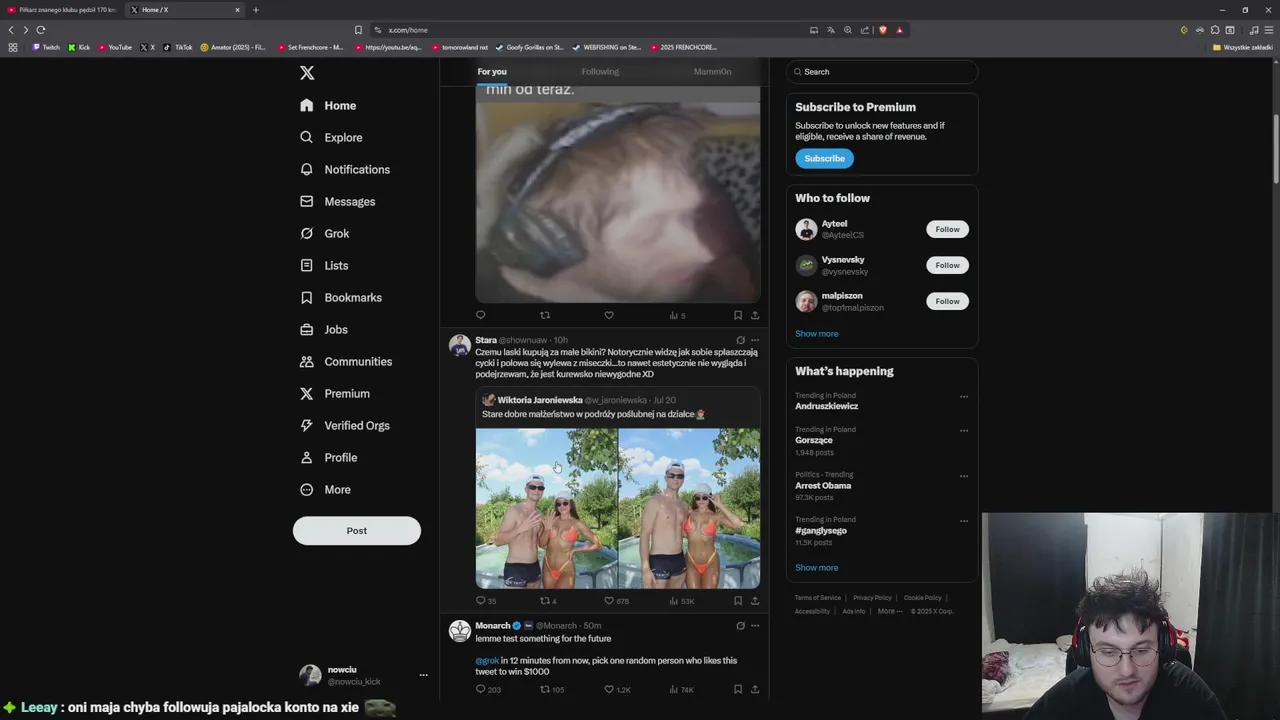
Task: Follow Ayteel in Who to follow
Action: coord(947,229)
